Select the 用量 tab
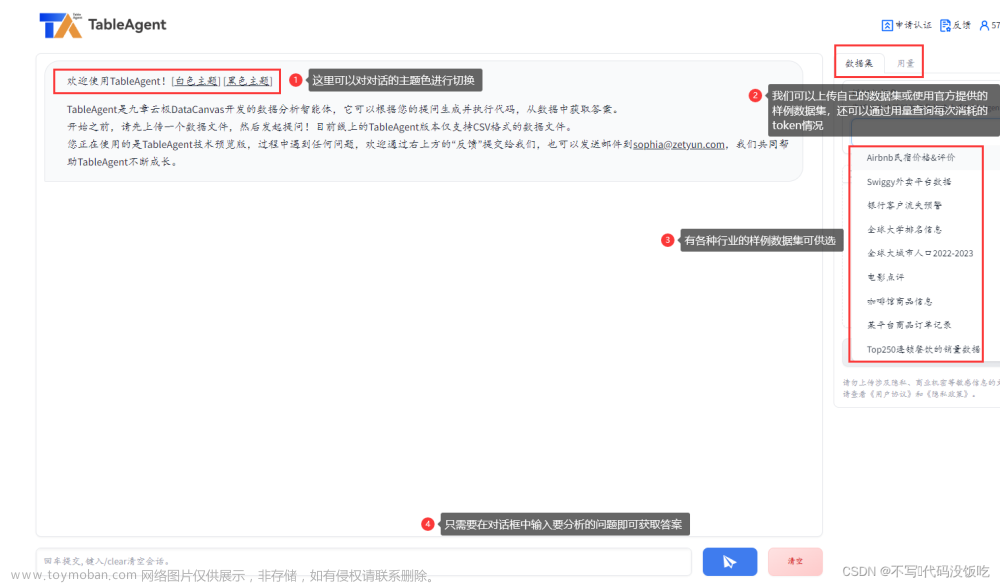The width and height of the screenshot is (1000, 584). [x=905, y=63]
